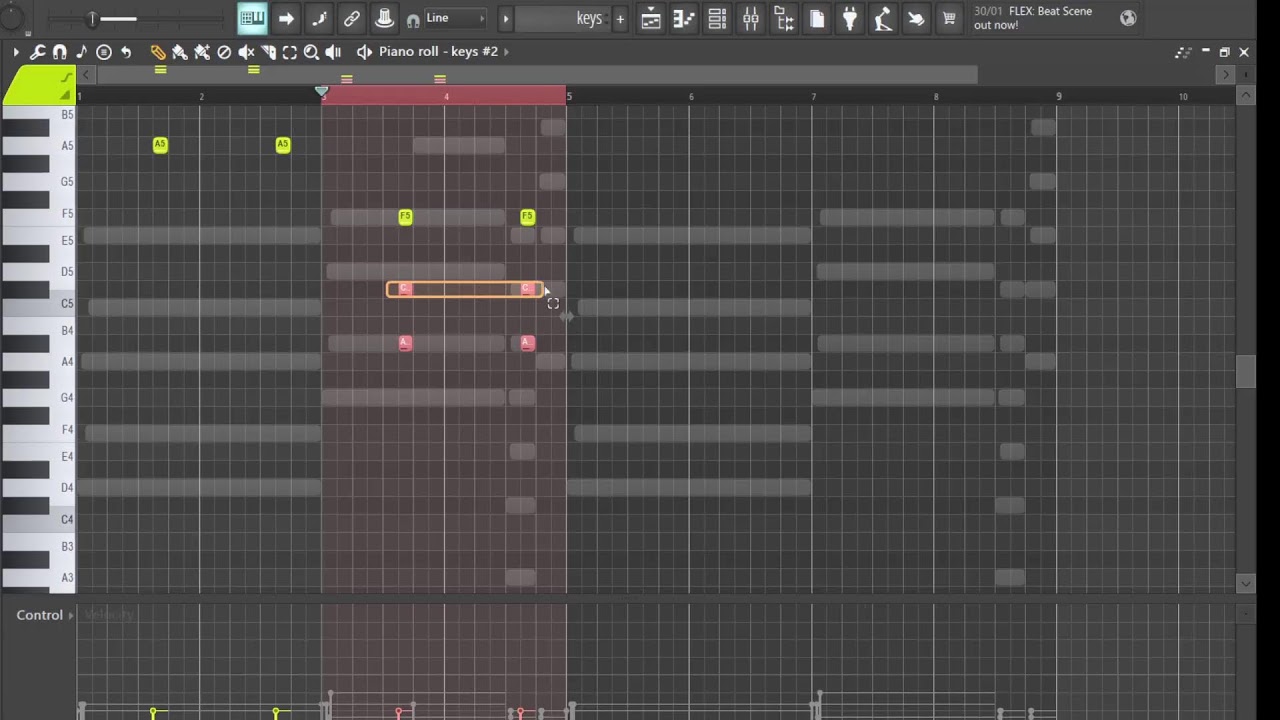Click bar 7 on the timeline ruler

click(x=813, y=96)
